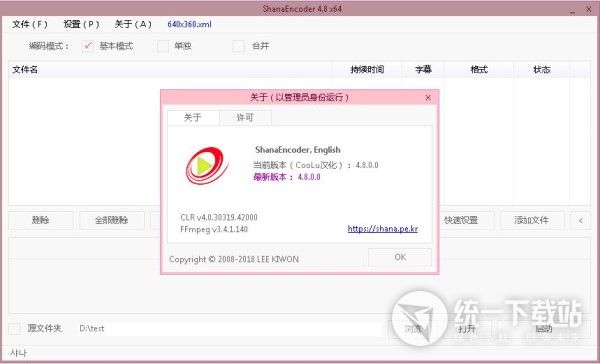
Task: Close the 关于 about dialog
Action: pos(428,98)
